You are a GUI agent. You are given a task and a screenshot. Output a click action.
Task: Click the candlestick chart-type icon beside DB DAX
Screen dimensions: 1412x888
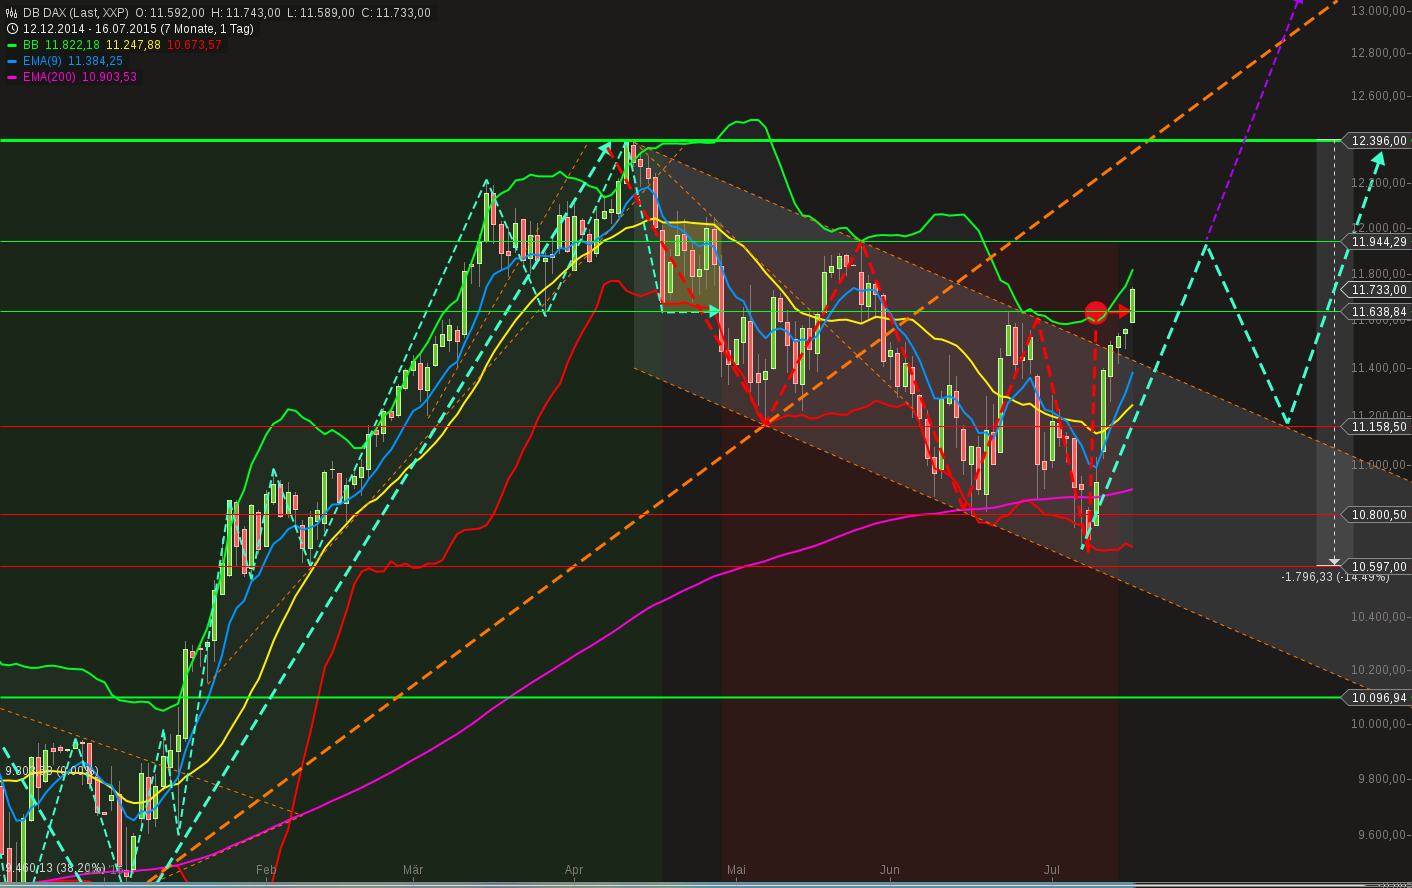pos(12,13)
